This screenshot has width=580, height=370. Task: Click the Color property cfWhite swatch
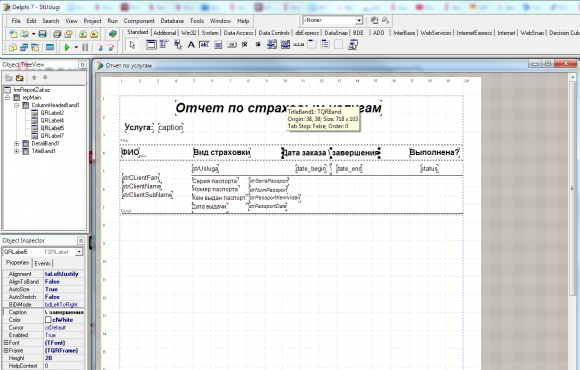[x=48, y=320]
